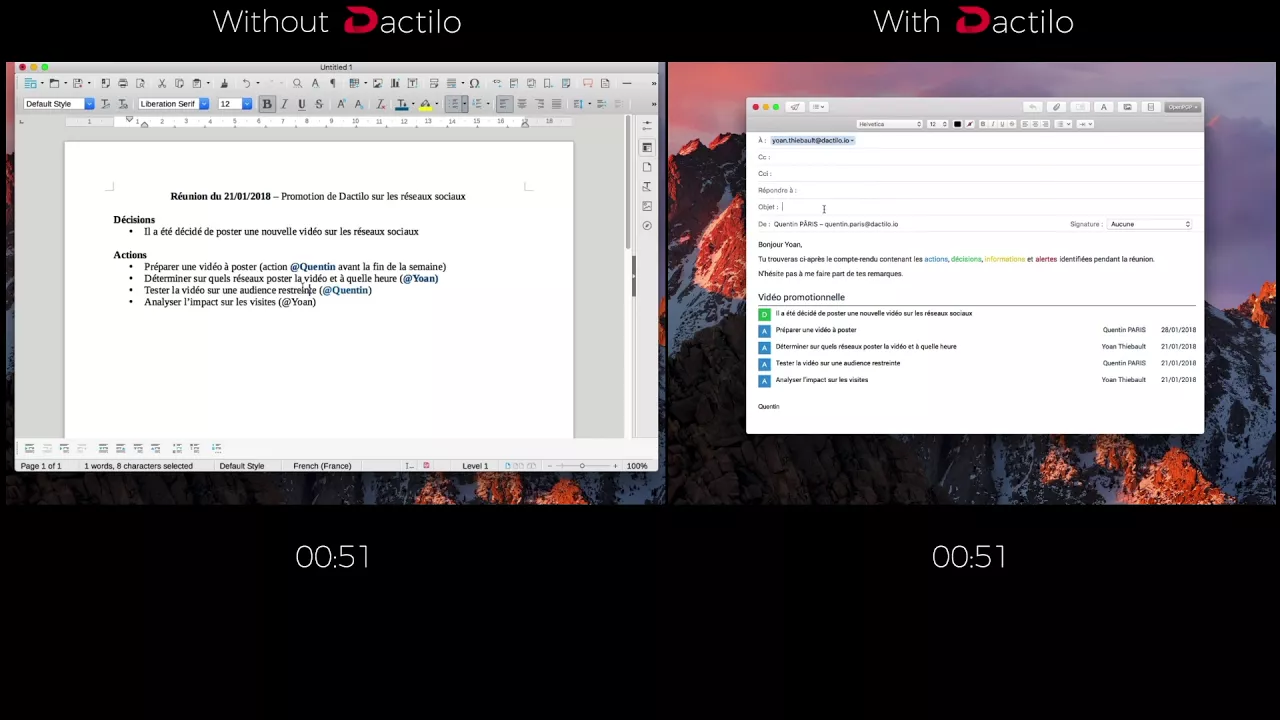Insert hyperlink icon in Writer toolbar
The image size is (1280, 720).
coord(496,83)
